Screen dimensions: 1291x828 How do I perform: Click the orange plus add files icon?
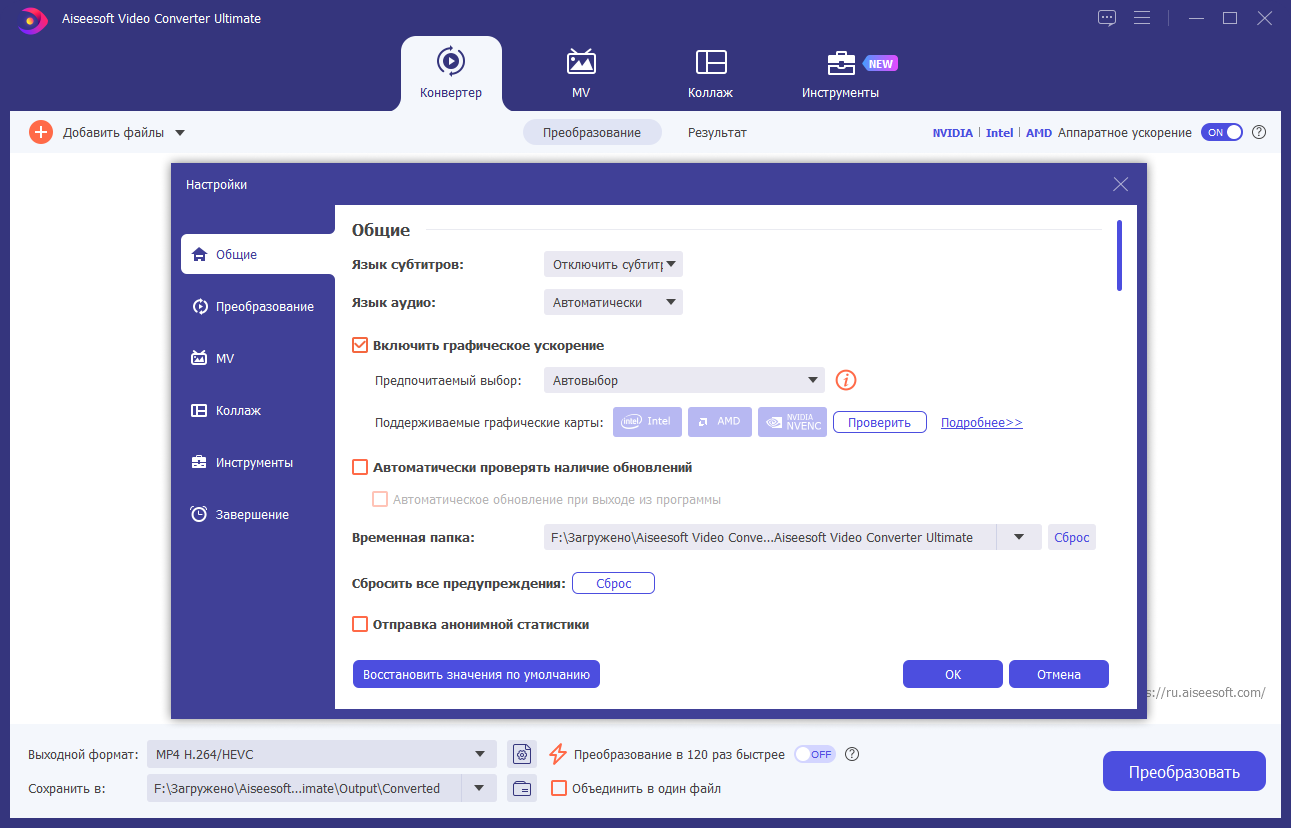pos(41,132)
